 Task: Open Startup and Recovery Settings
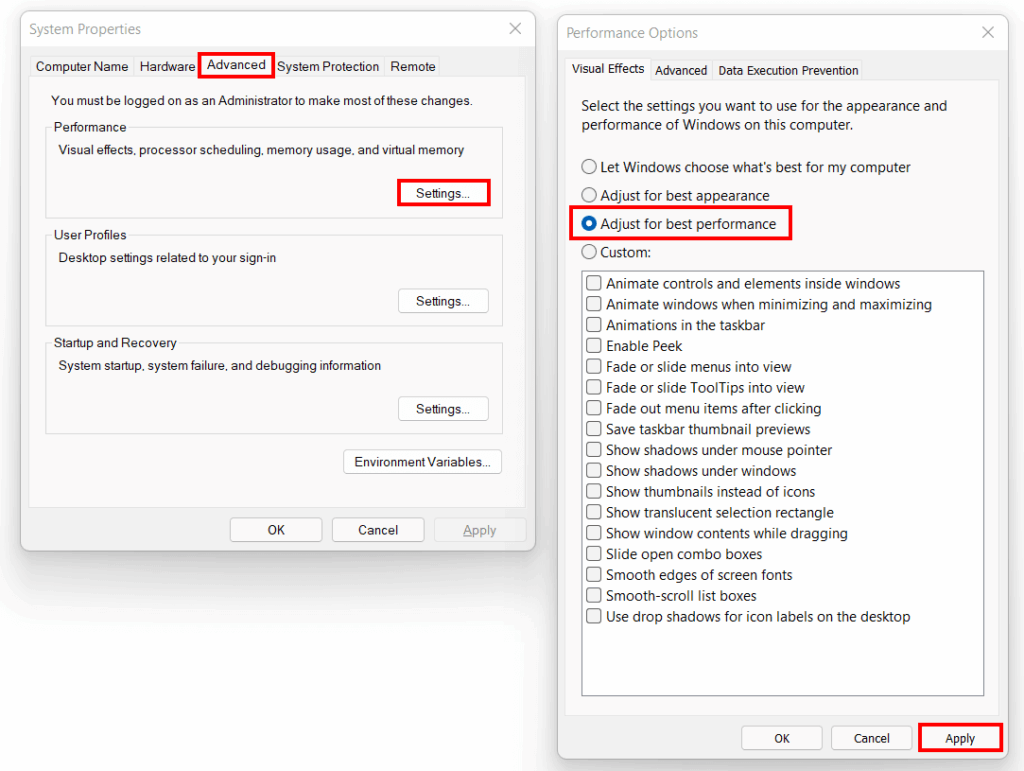pyautogui.click(x=443, y=408)
